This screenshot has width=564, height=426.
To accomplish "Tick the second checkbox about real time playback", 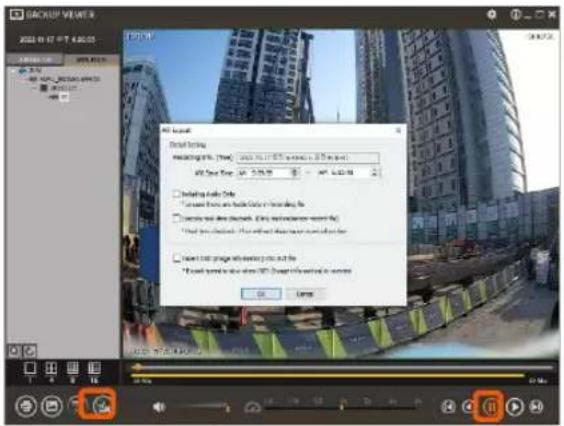I will [x=177, y=218].
